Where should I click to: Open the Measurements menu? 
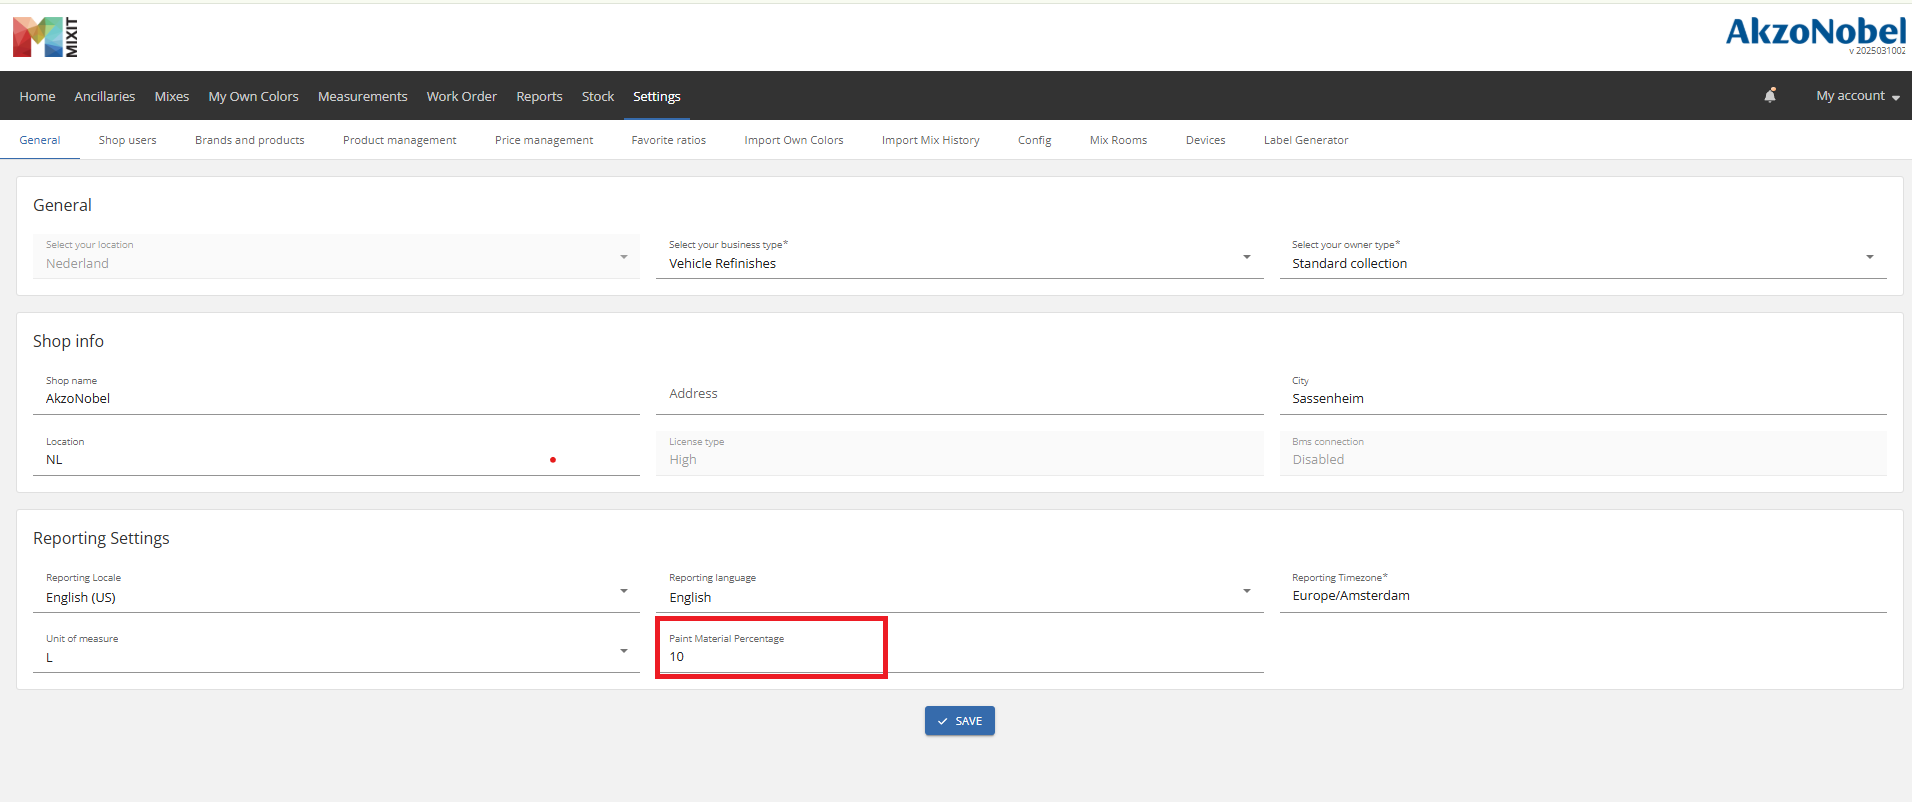[x=363, y=96]
